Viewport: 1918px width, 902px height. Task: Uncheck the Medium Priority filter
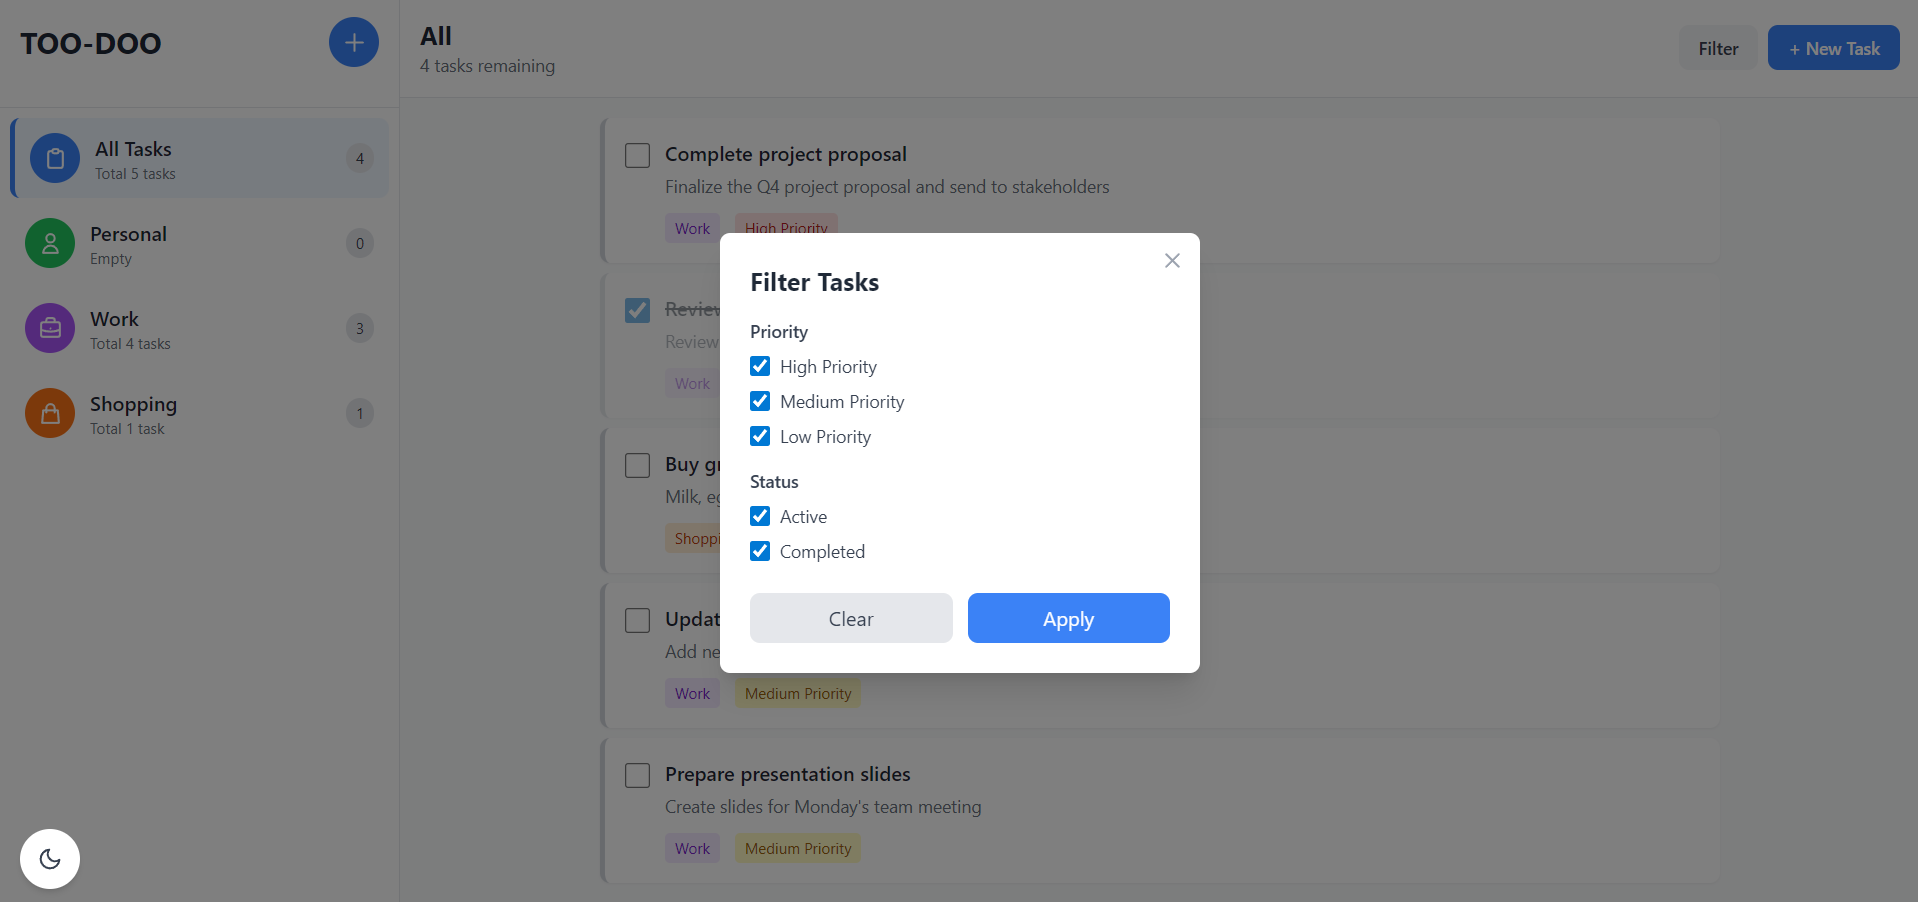(x=760, y=401)
